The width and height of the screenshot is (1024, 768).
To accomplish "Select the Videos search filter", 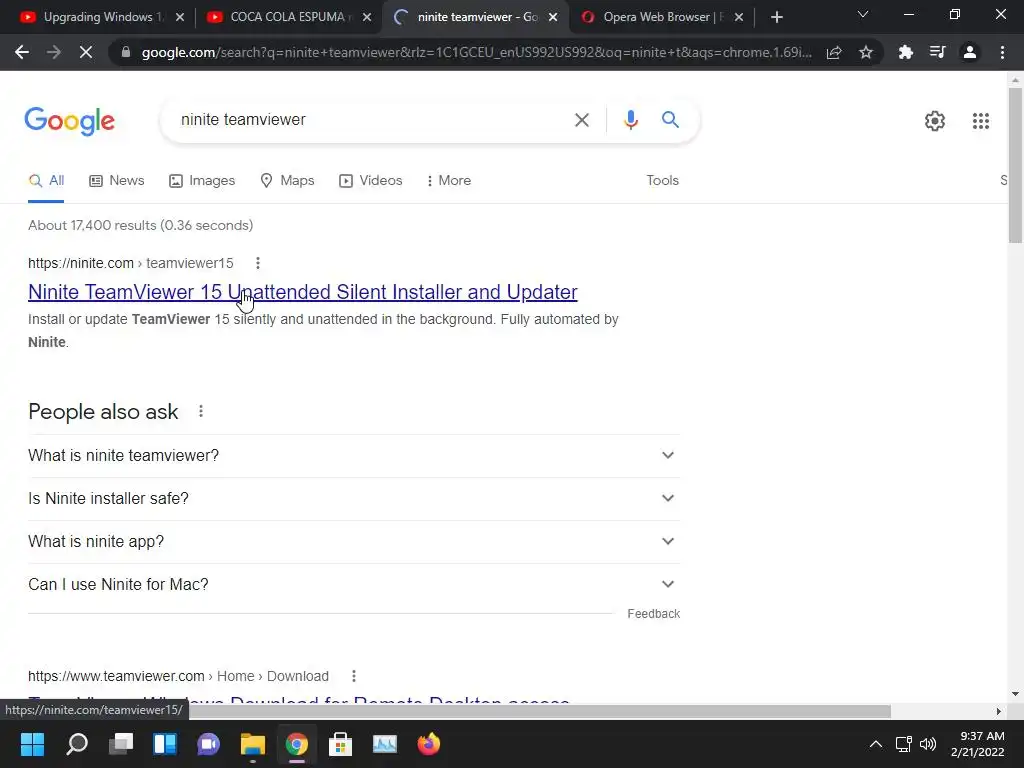I will coord(370,180).
